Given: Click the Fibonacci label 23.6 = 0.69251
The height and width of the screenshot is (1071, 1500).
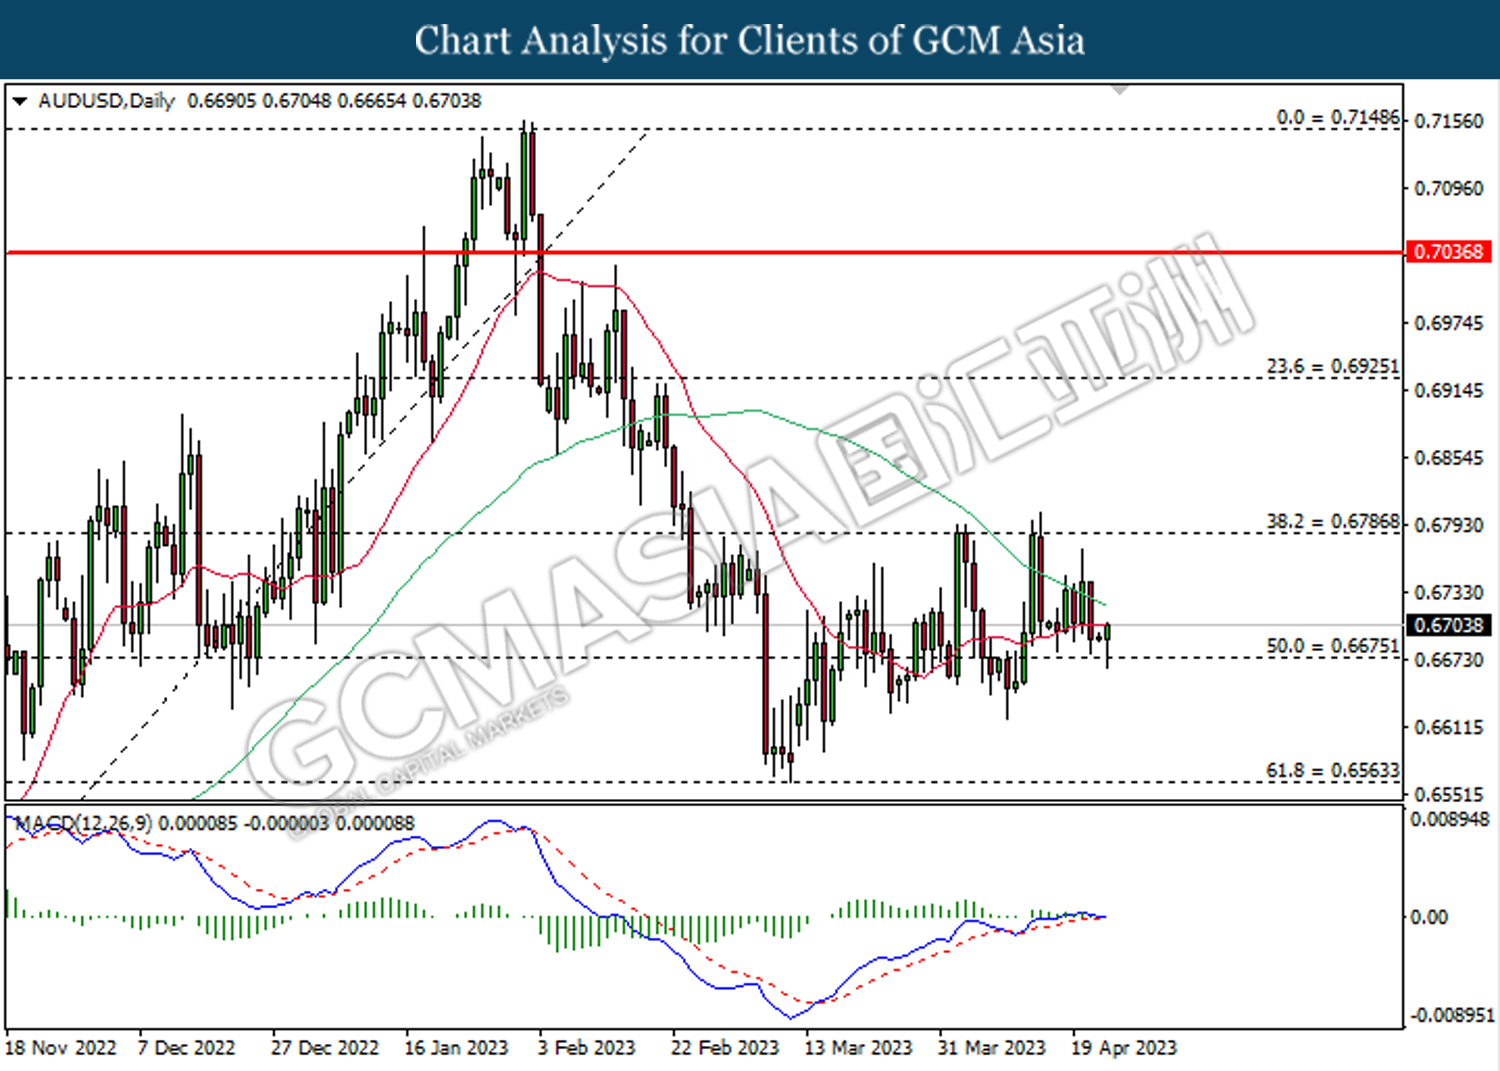Looking at the screenshot, I should 1333,367.
